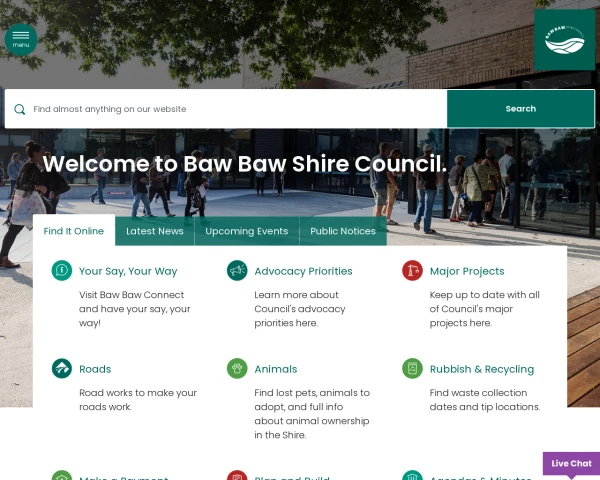The image size is (600, 480).
Task: Open the Rubbish & Recycling link
Action: [x=482, y=369]
